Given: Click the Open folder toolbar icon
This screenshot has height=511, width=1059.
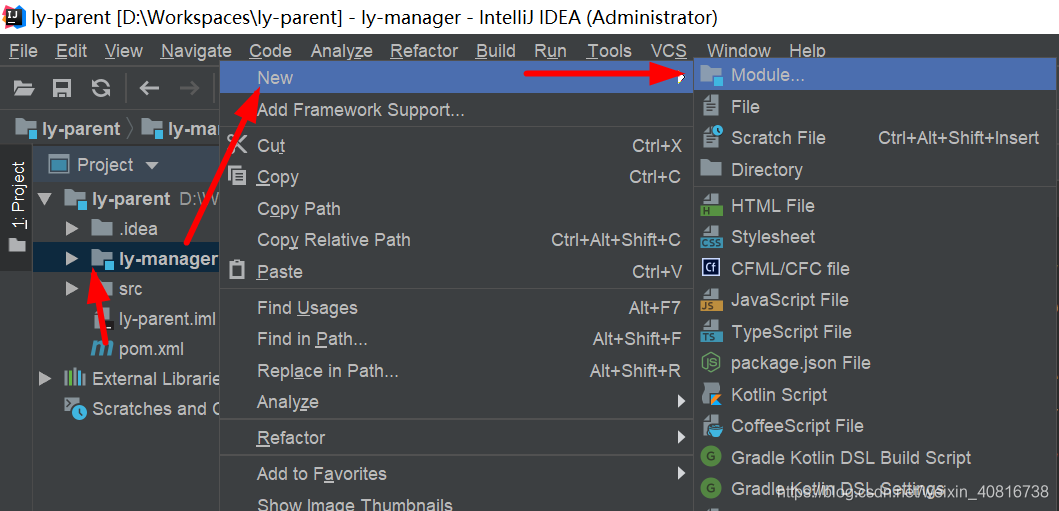Looking at the screenshot, I should pos(24,88).
